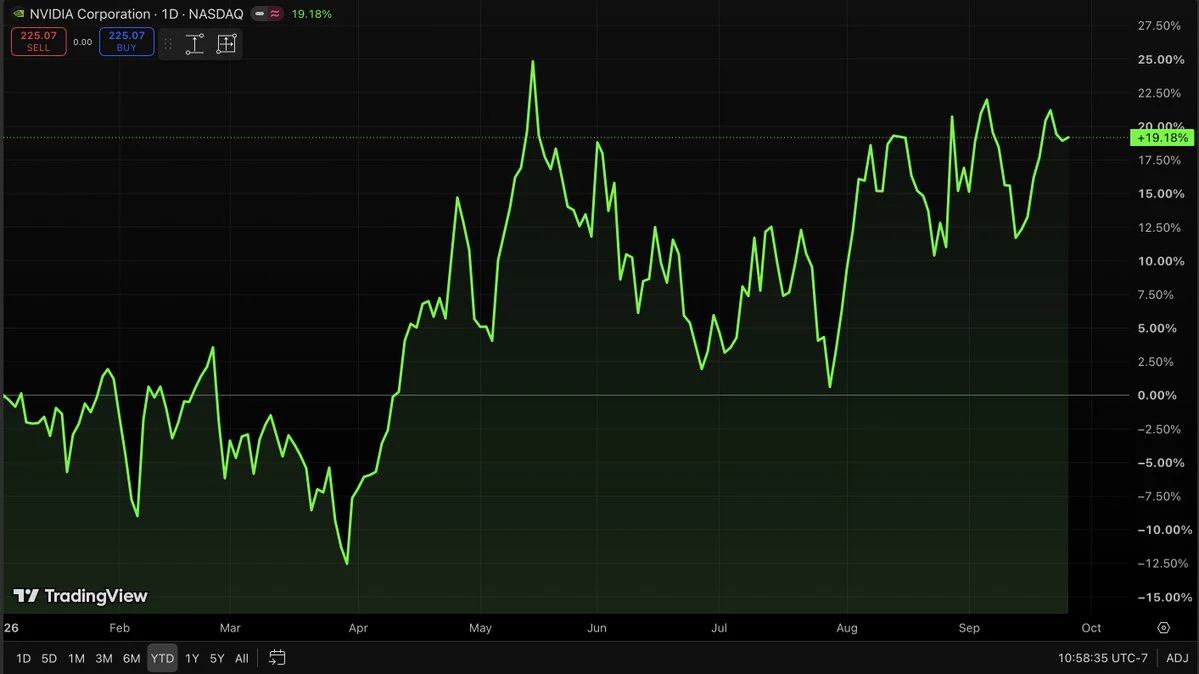Click the +19.18% current price label
1199x674 pixels.
pyautogui.click(x=1162, y=138)
